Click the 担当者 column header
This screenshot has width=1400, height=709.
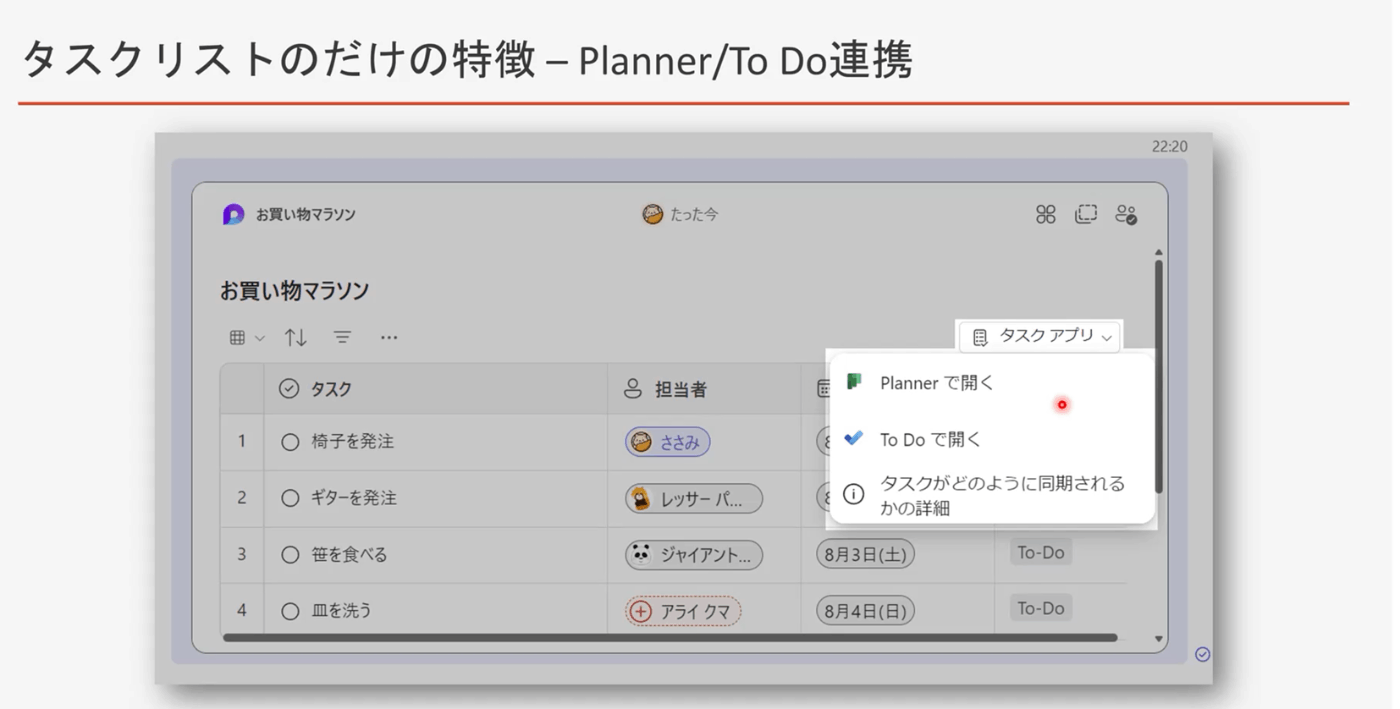(x=704, y=389)
